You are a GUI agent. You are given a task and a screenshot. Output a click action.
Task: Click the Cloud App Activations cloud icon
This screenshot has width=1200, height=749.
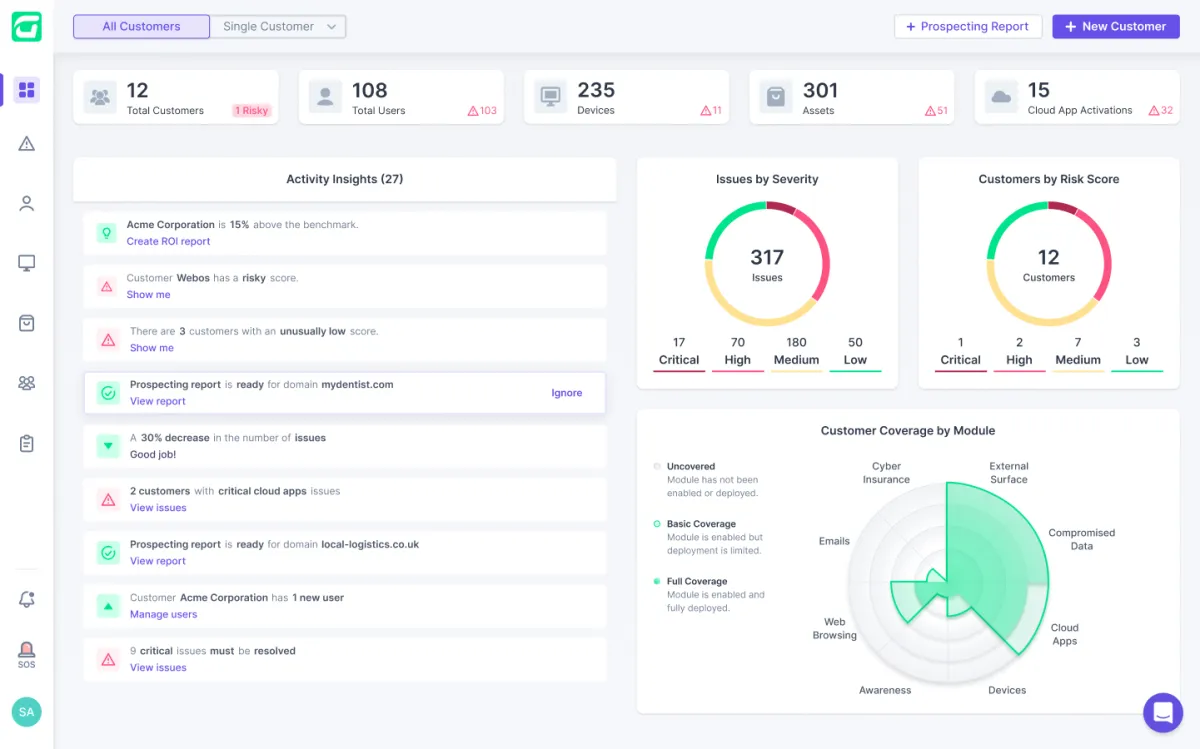tap(1001, 97)
